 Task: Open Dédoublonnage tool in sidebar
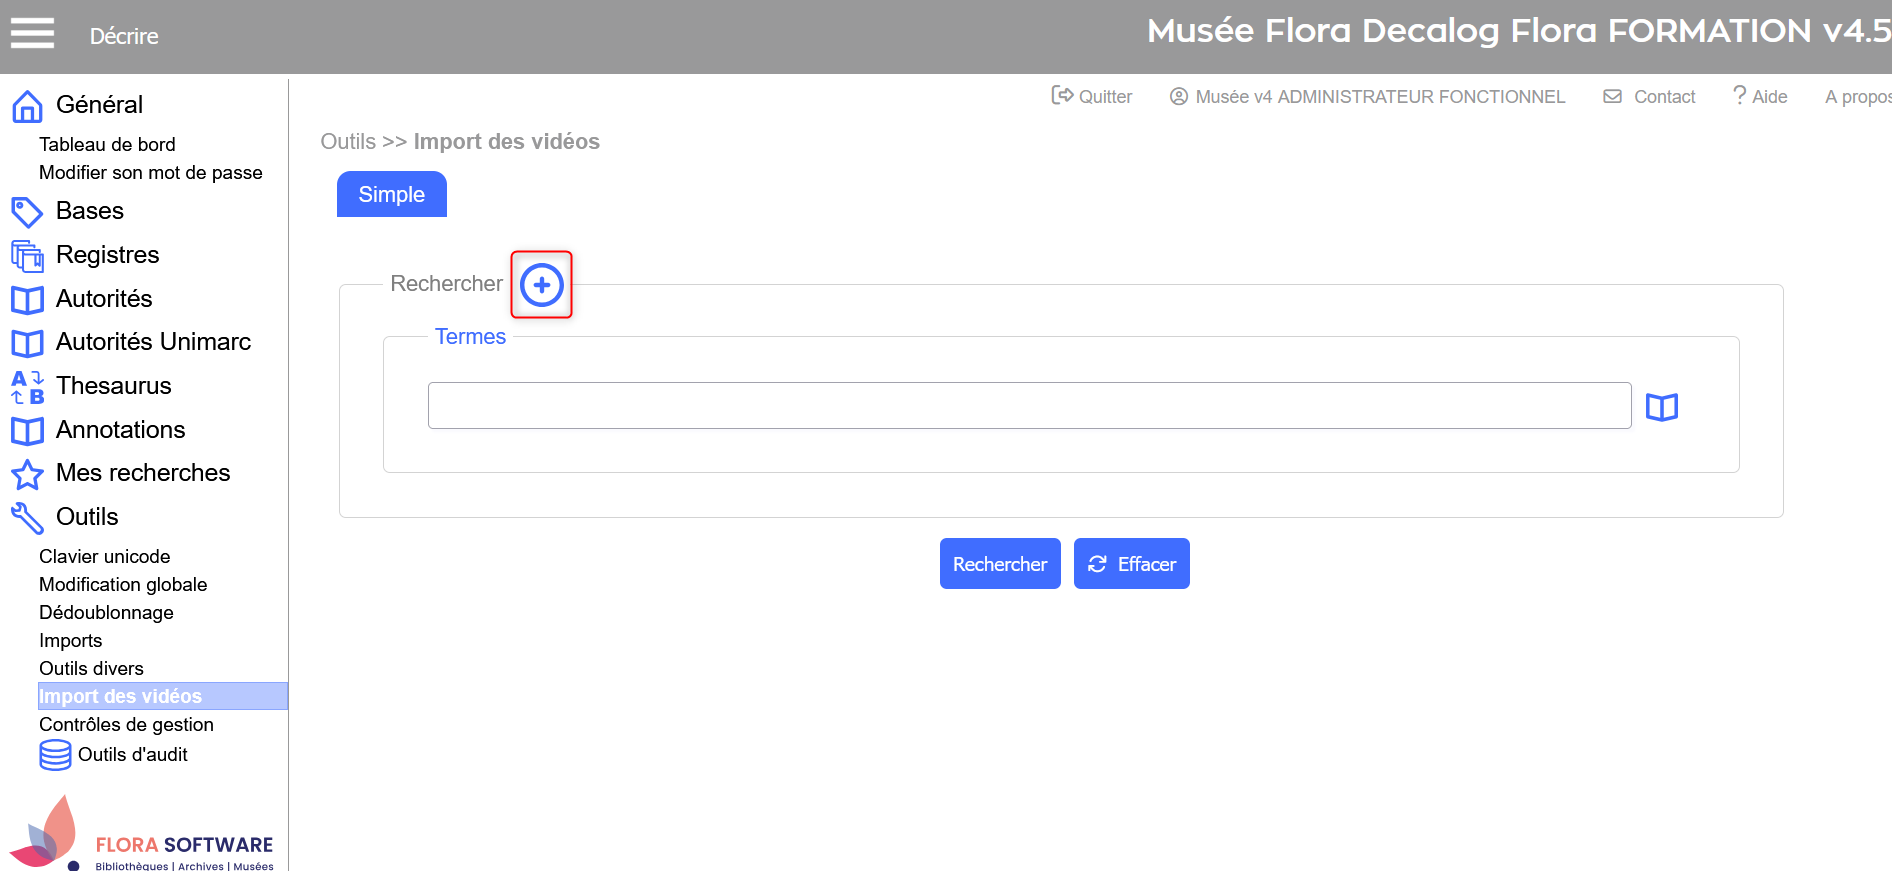[106, 612]
